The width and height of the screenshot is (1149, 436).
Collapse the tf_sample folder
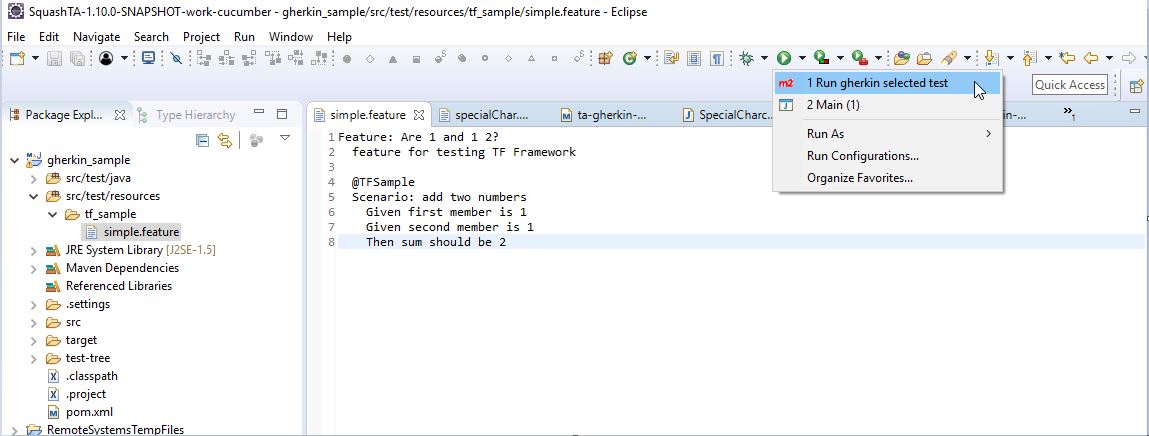(x=52, y=215)
